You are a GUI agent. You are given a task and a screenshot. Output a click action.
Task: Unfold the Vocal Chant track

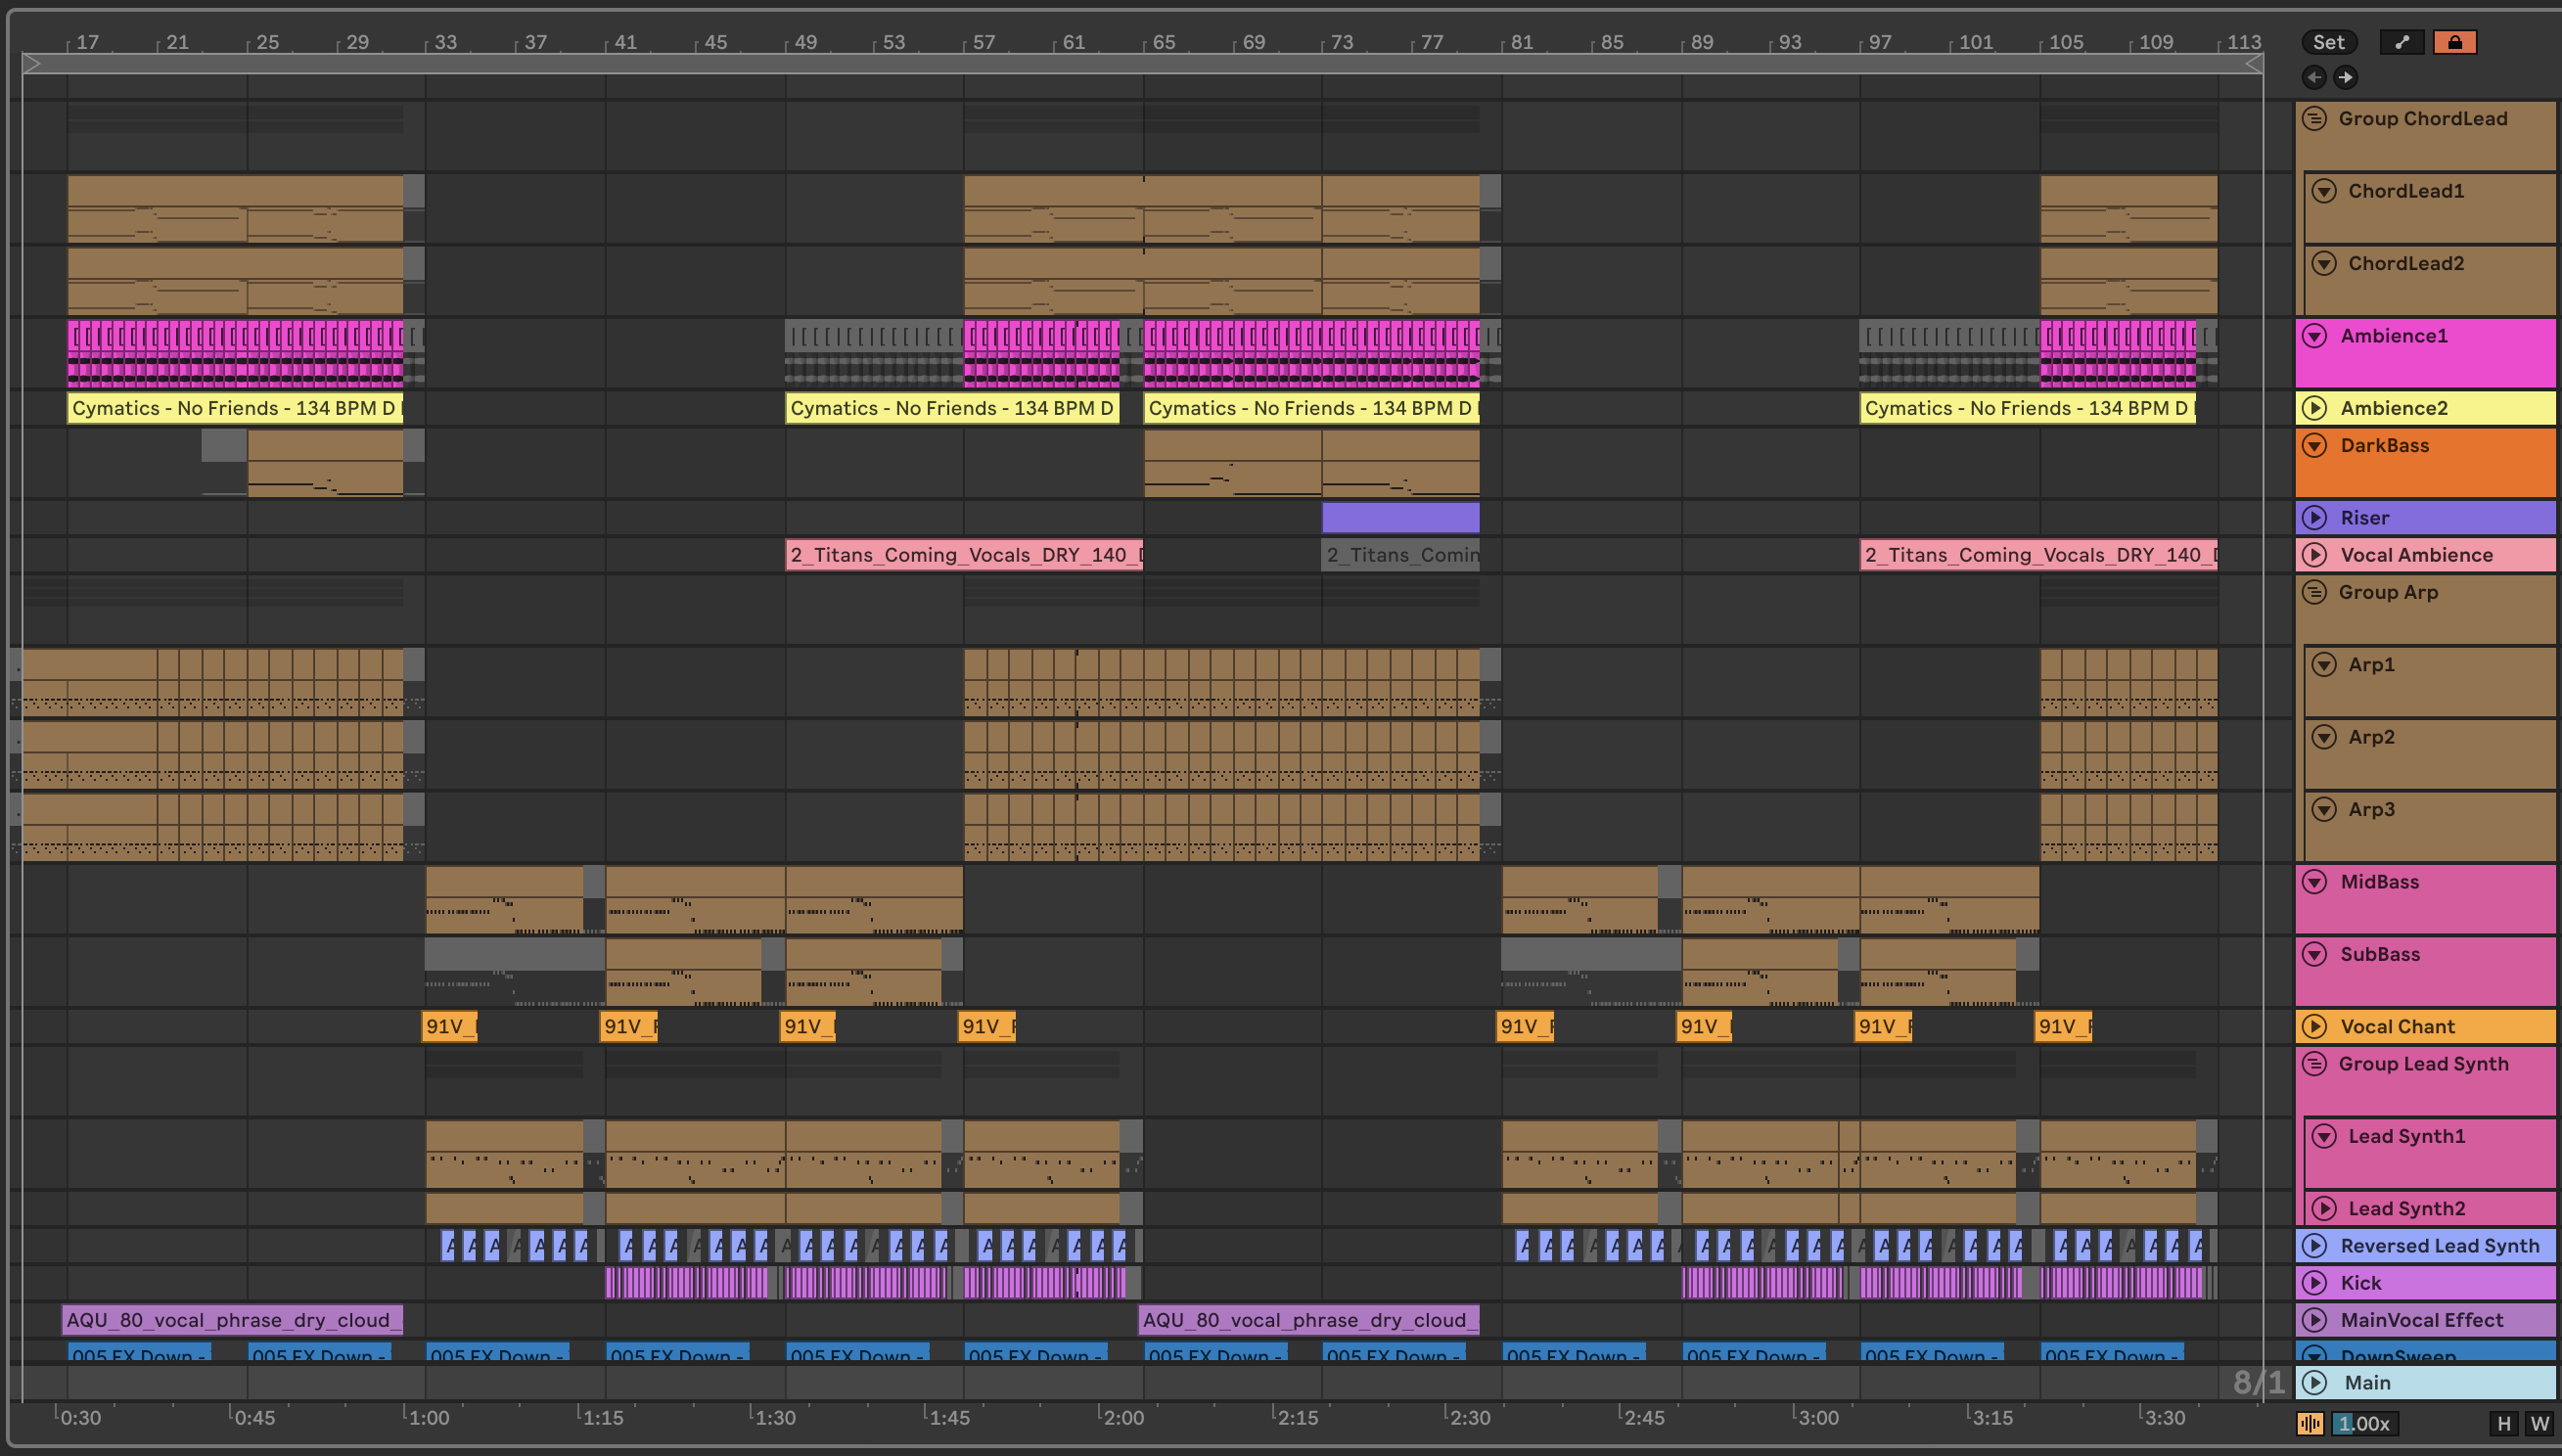pyautogui.click(x=2314, y=1027)
